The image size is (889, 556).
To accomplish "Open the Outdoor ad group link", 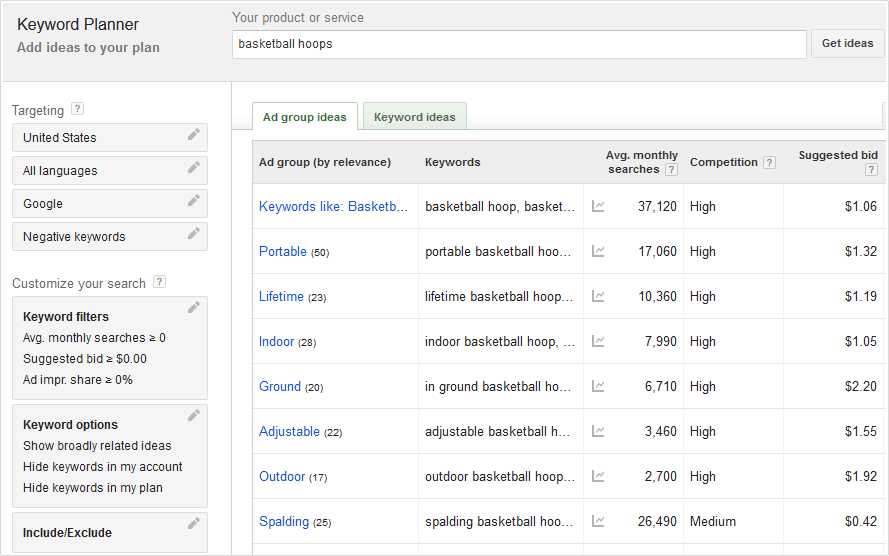I will coord(282,477).
